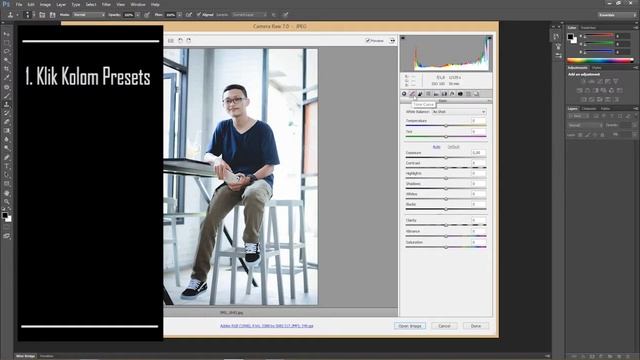This screenshot has height=360, width=640.
Task: Select the Horizontal Type tool
Action: click(x=7, y=167)
